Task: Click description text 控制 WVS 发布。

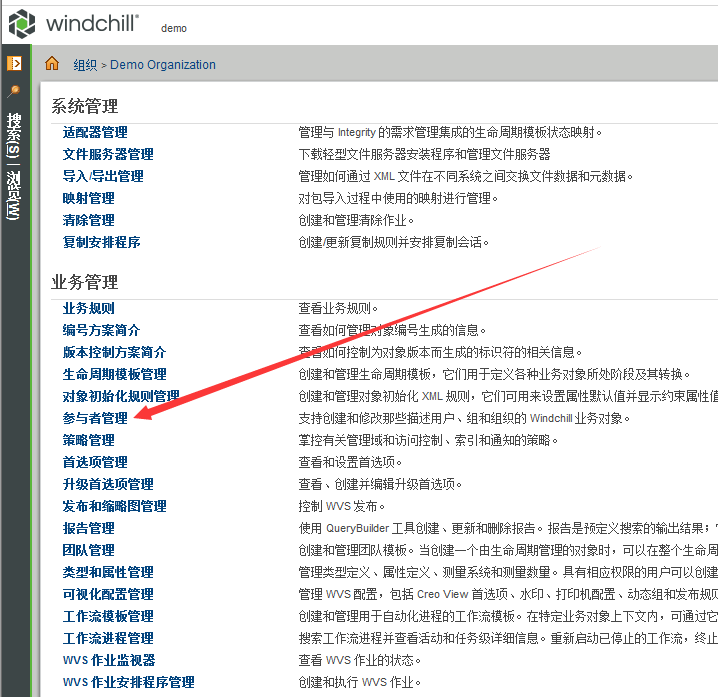Action: click(x=342, y=506)
